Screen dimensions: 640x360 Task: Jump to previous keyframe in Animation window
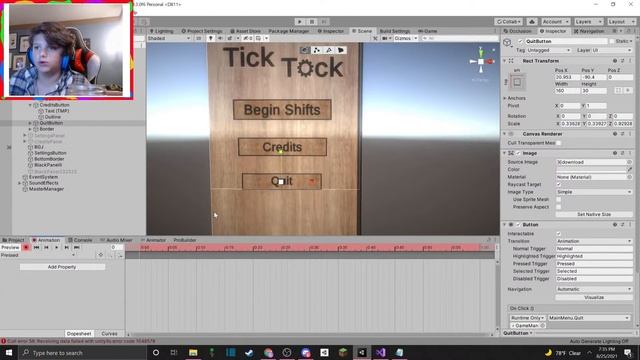[x=46, y=247]
